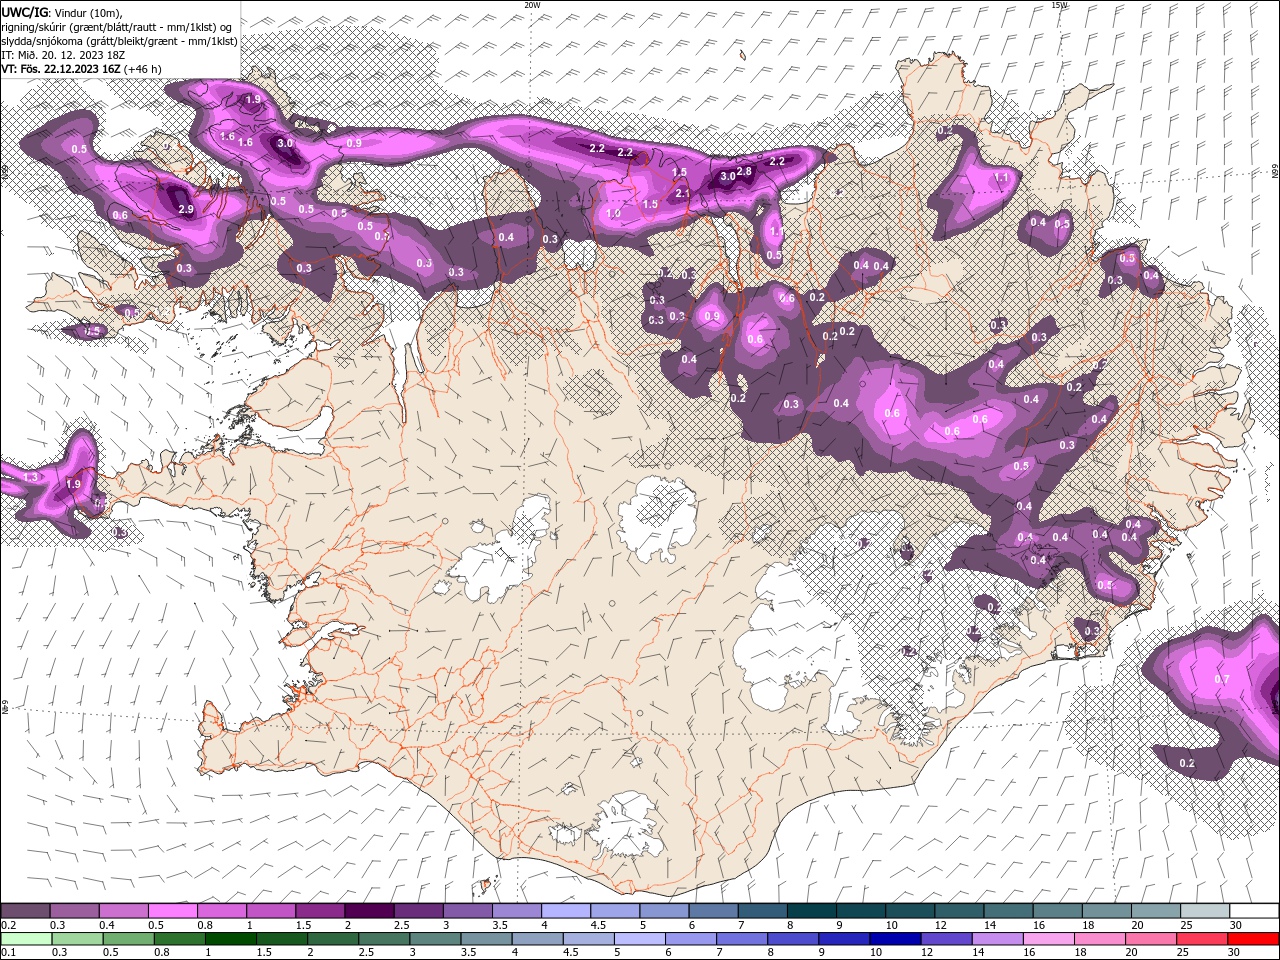Select lightest green lower legend swatch at 0.1
This screenshot has width=1280, height=960.
click(x=27, y=939)
